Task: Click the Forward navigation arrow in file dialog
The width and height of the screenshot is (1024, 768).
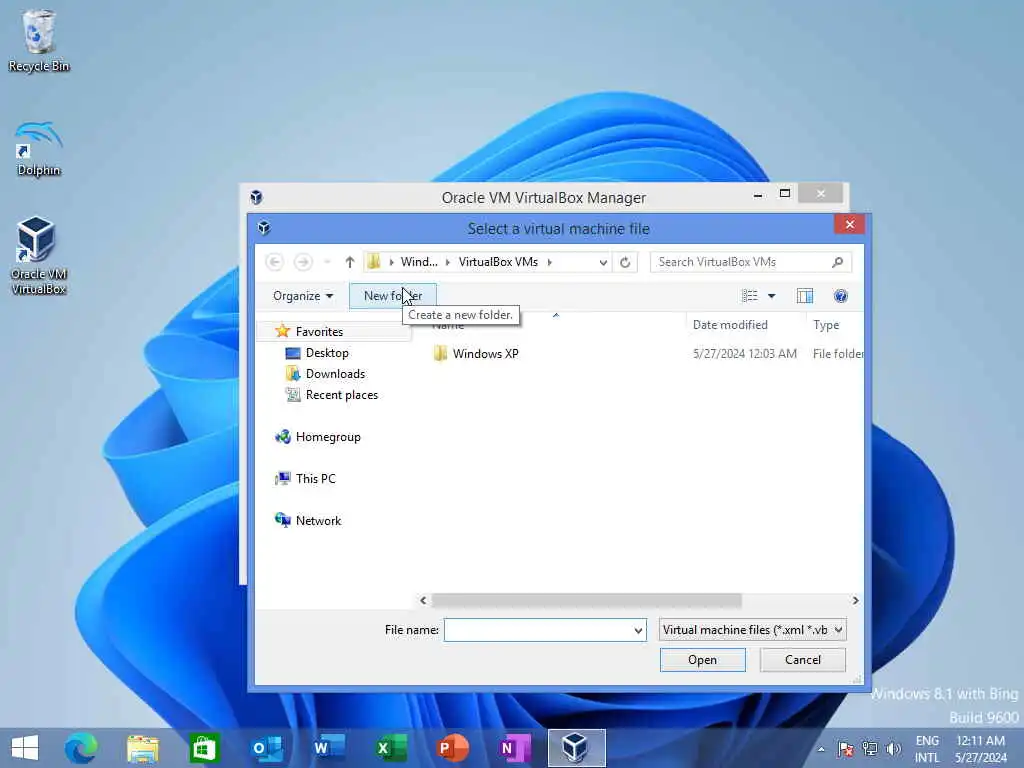Action: (302, 262)
